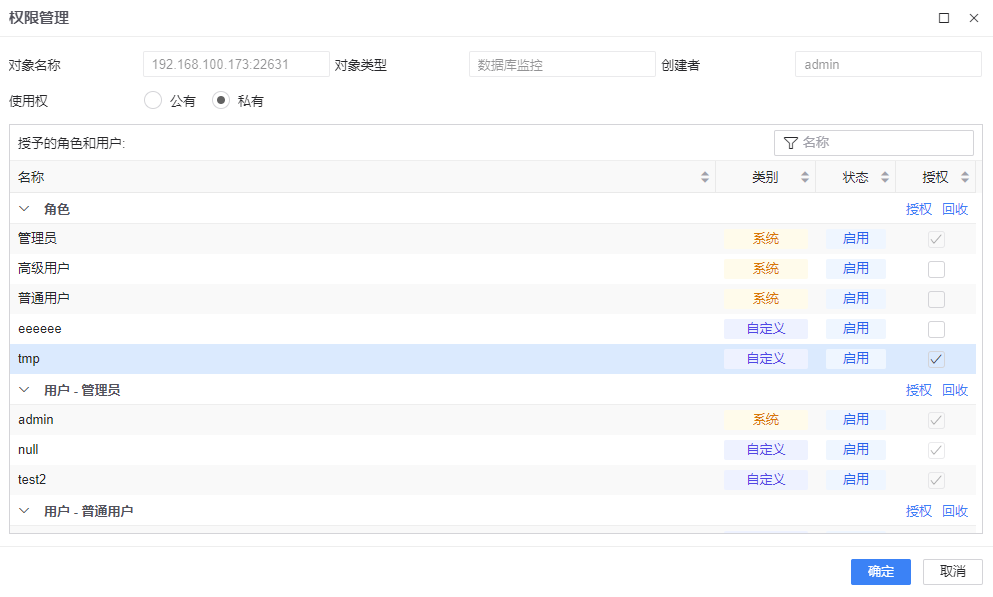Screen dimensions: 993x597
Task: Toggle authorization checkbox for test2 user
Action: pyautogui.click(x=936, y=480)
